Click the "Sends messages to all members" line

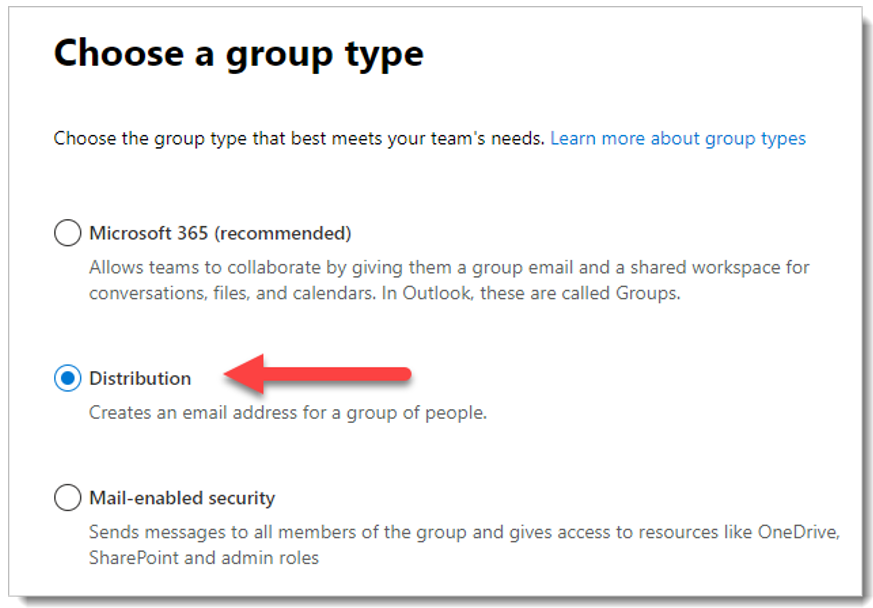click(463, 532)
